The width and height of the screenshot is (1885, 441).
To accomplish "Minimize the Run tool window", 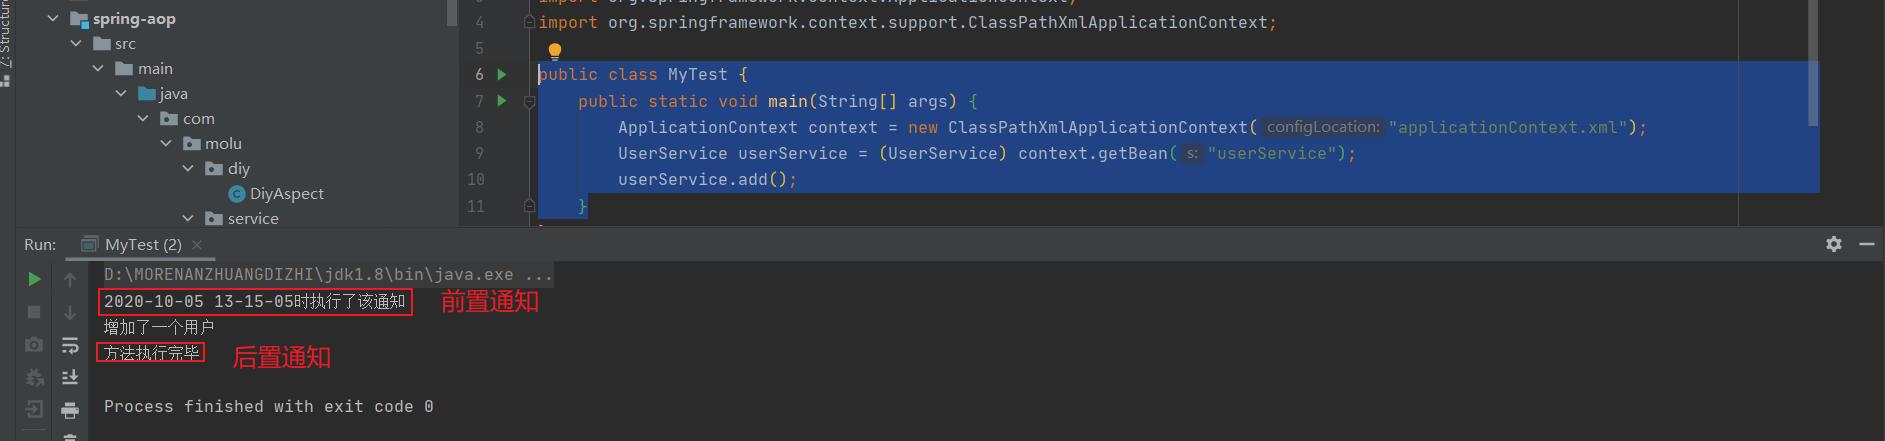I will 1866,244.
